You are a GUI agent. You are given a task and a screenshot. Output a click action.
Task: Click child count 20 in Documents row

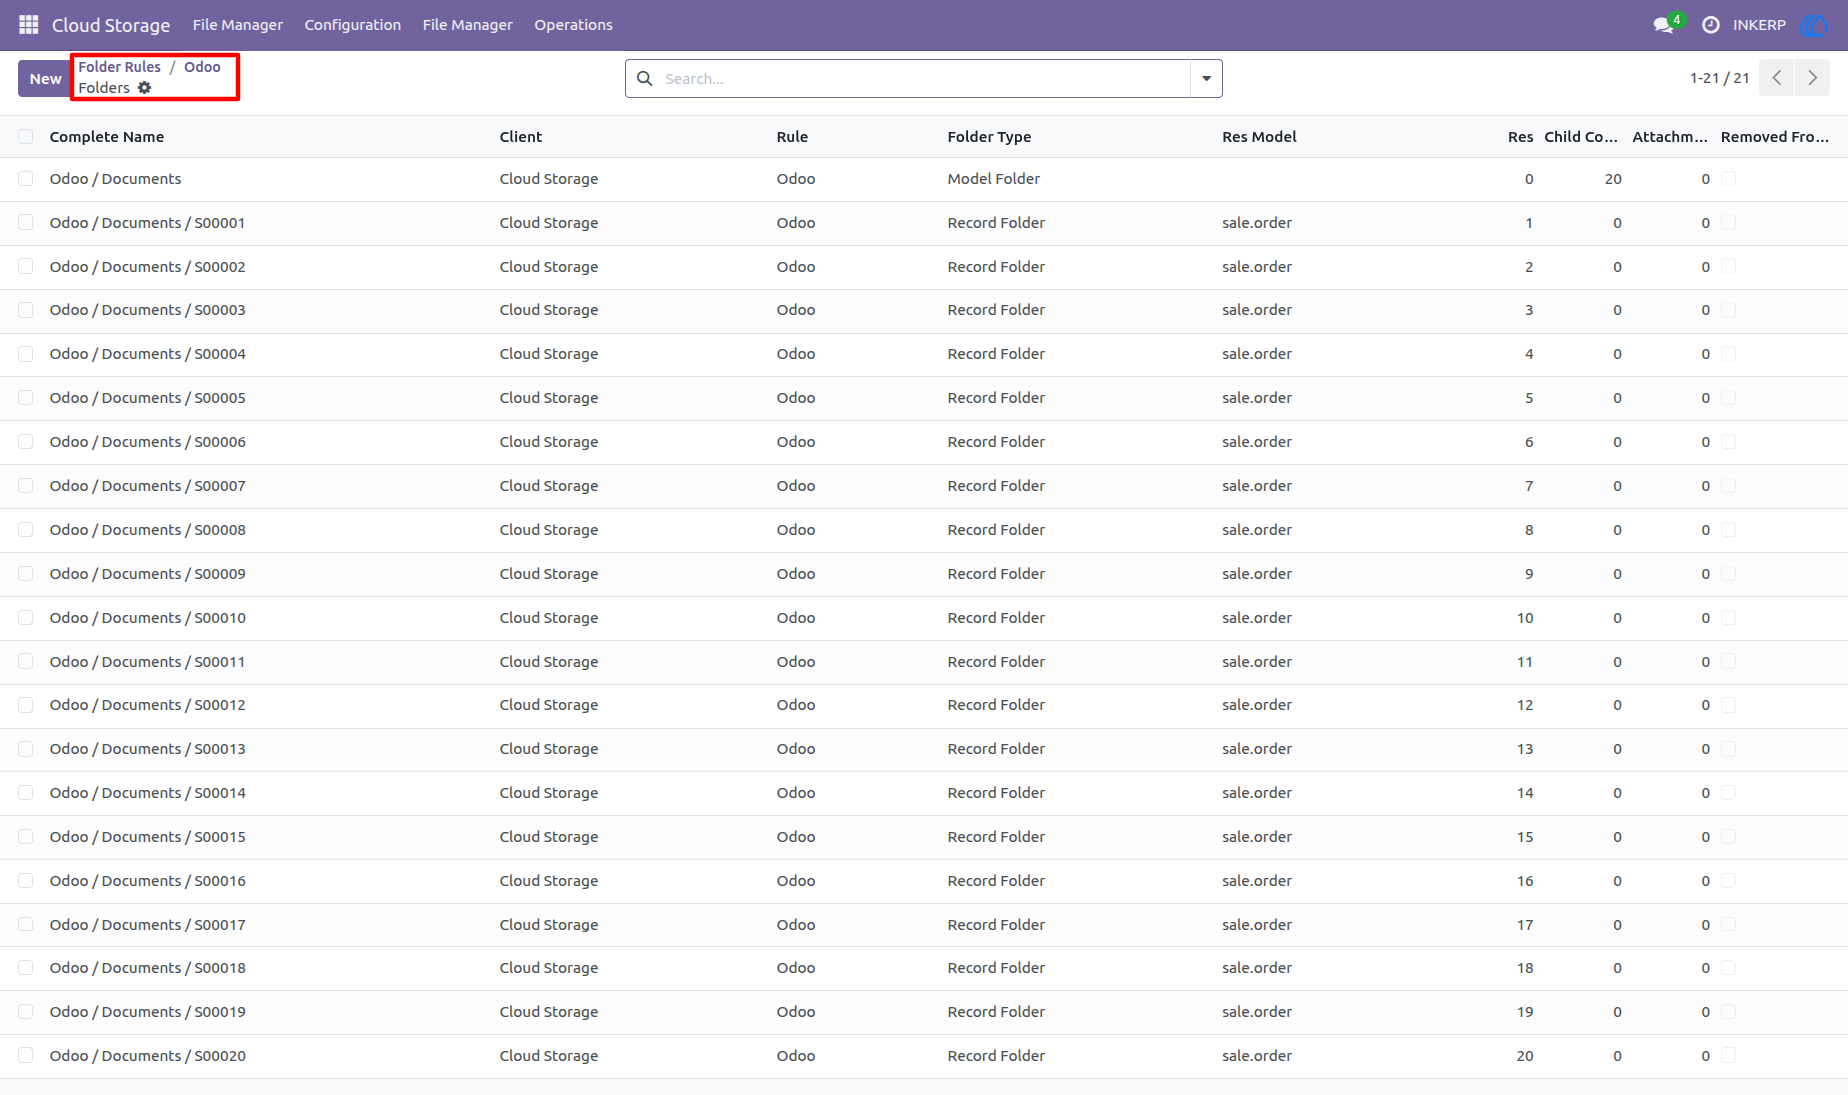pyautogui.click(x=1613, y=179)
